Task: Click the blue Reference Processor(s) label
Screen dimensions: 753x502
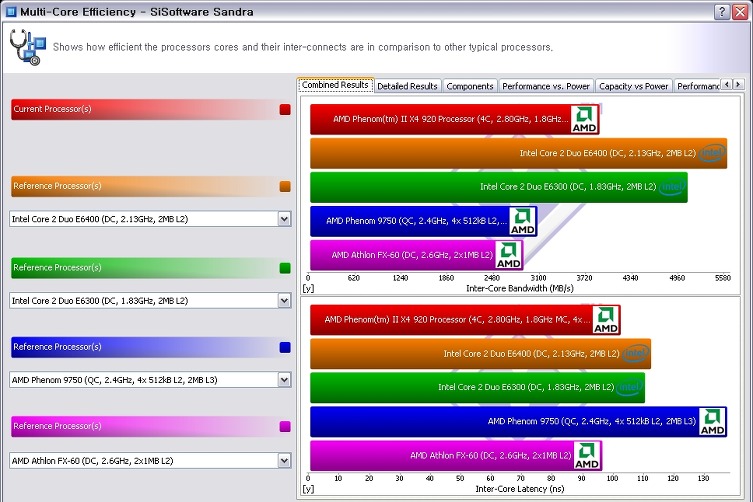Action: 57,347
